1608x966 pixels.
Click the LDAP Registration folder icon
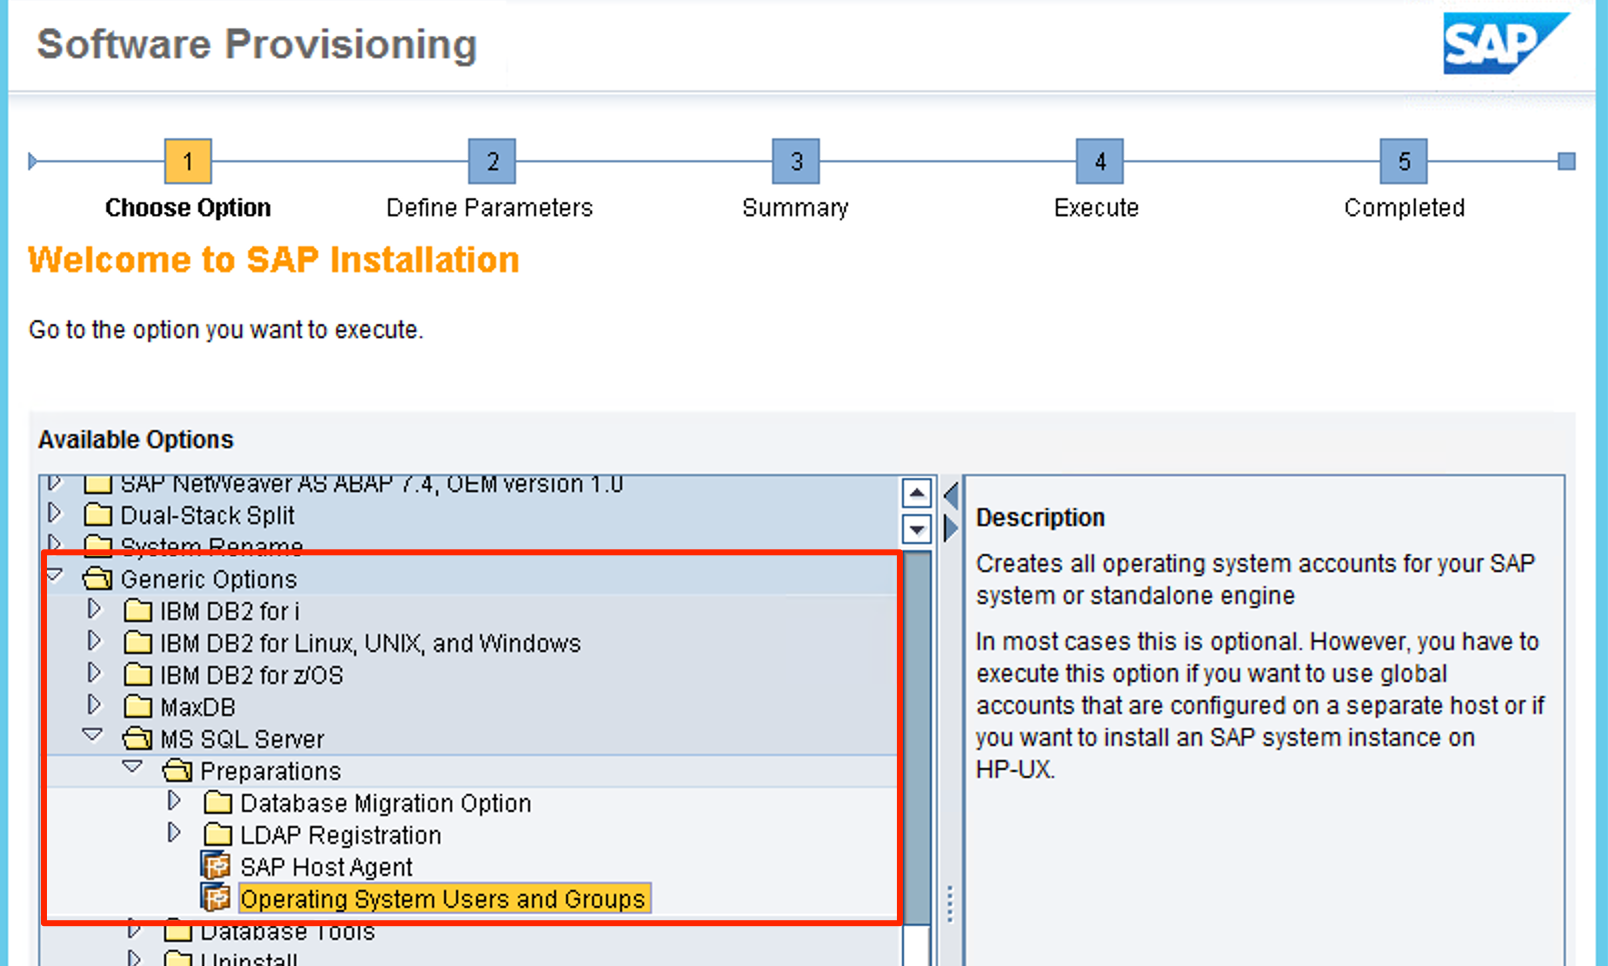point(217,835)
